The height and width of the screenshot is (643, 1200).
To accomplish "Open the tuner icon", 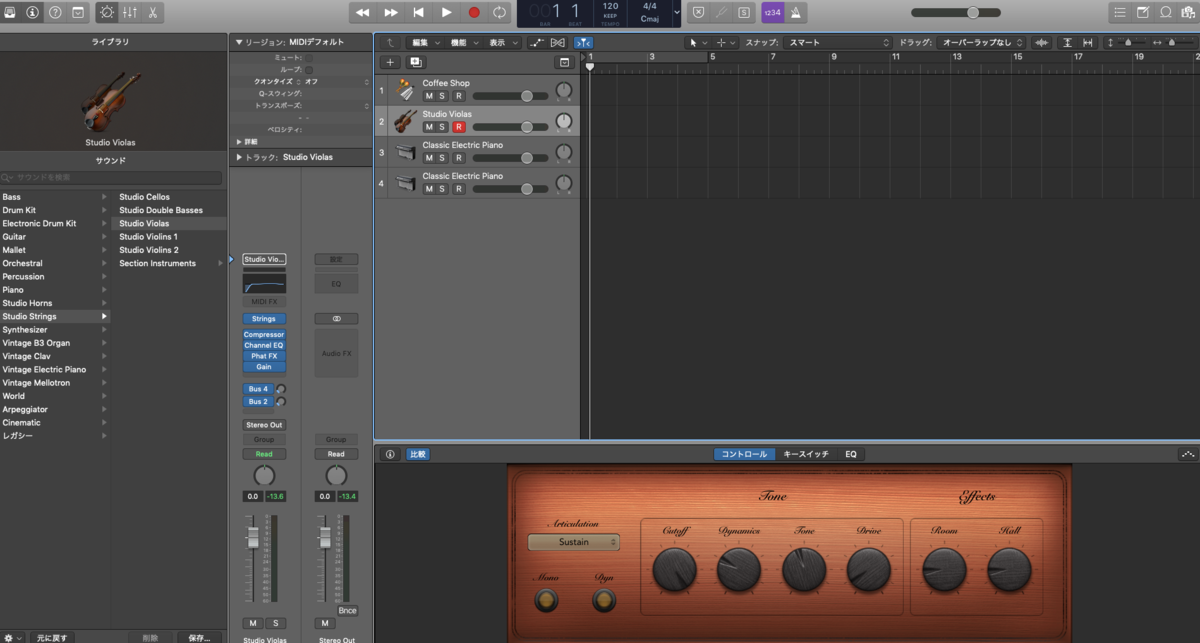I will 721,12.
